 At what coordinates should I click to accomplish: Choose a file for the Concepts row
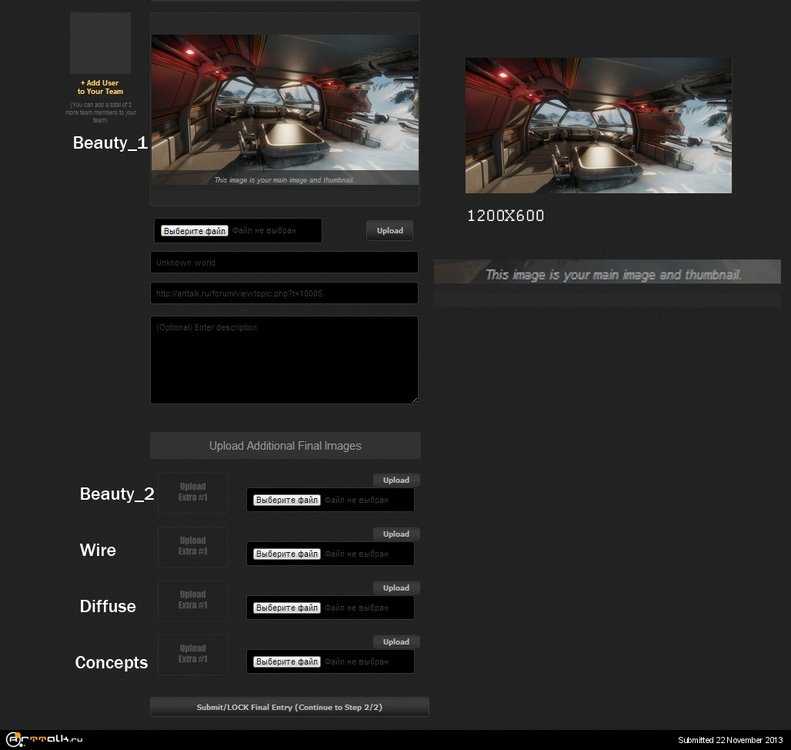click(x=287, y=662)
